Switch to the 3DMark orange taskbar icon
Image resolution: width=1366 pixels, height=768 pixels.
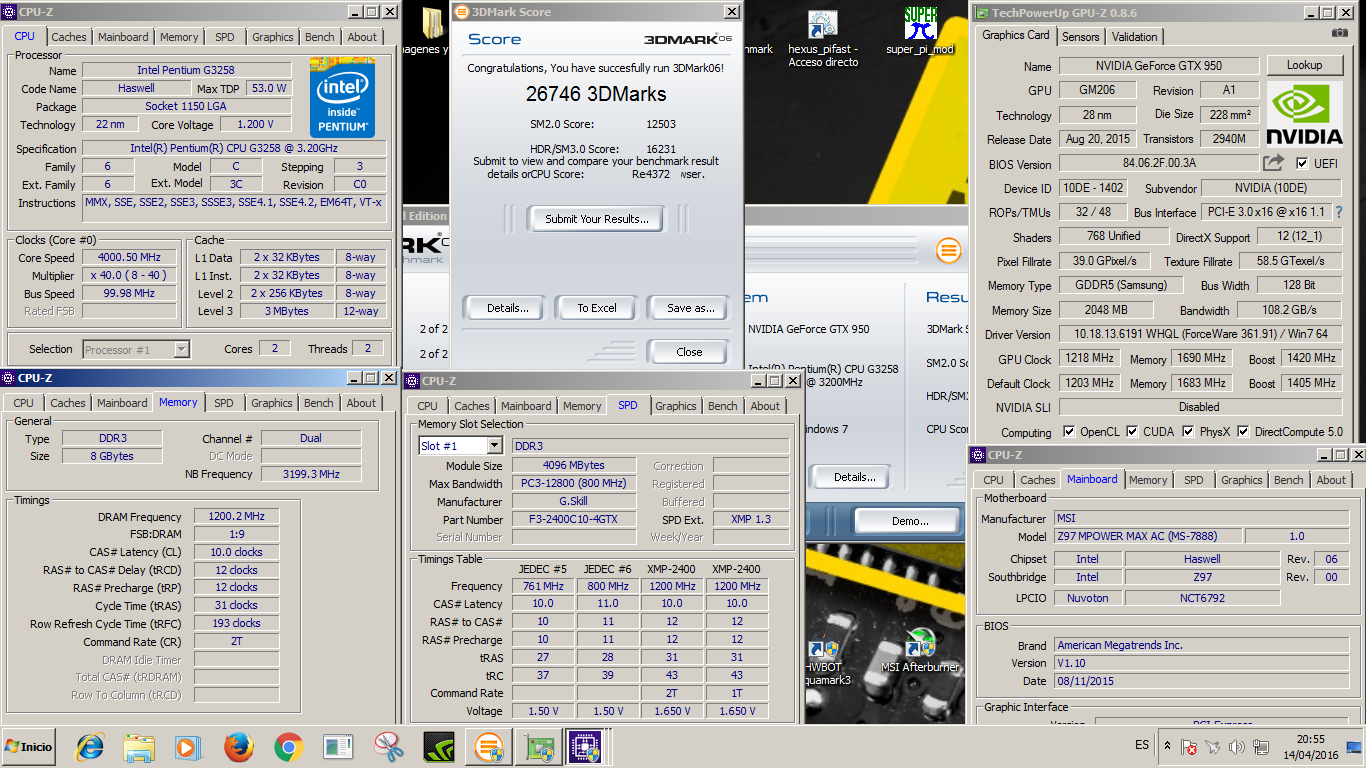click(489, 746)
